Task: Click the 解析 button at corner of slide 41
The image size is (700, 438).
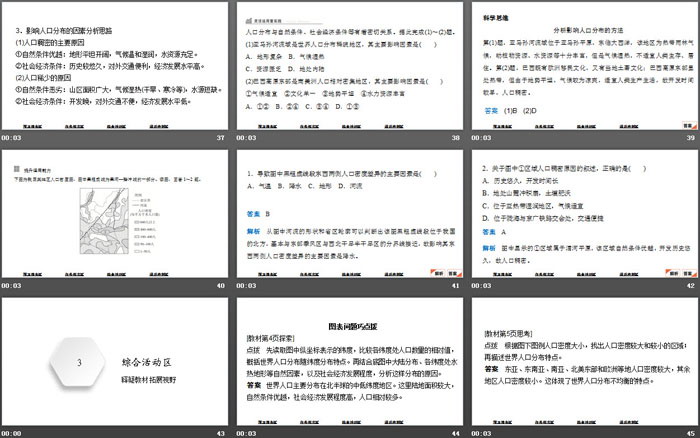Action: tap(438, 273)
